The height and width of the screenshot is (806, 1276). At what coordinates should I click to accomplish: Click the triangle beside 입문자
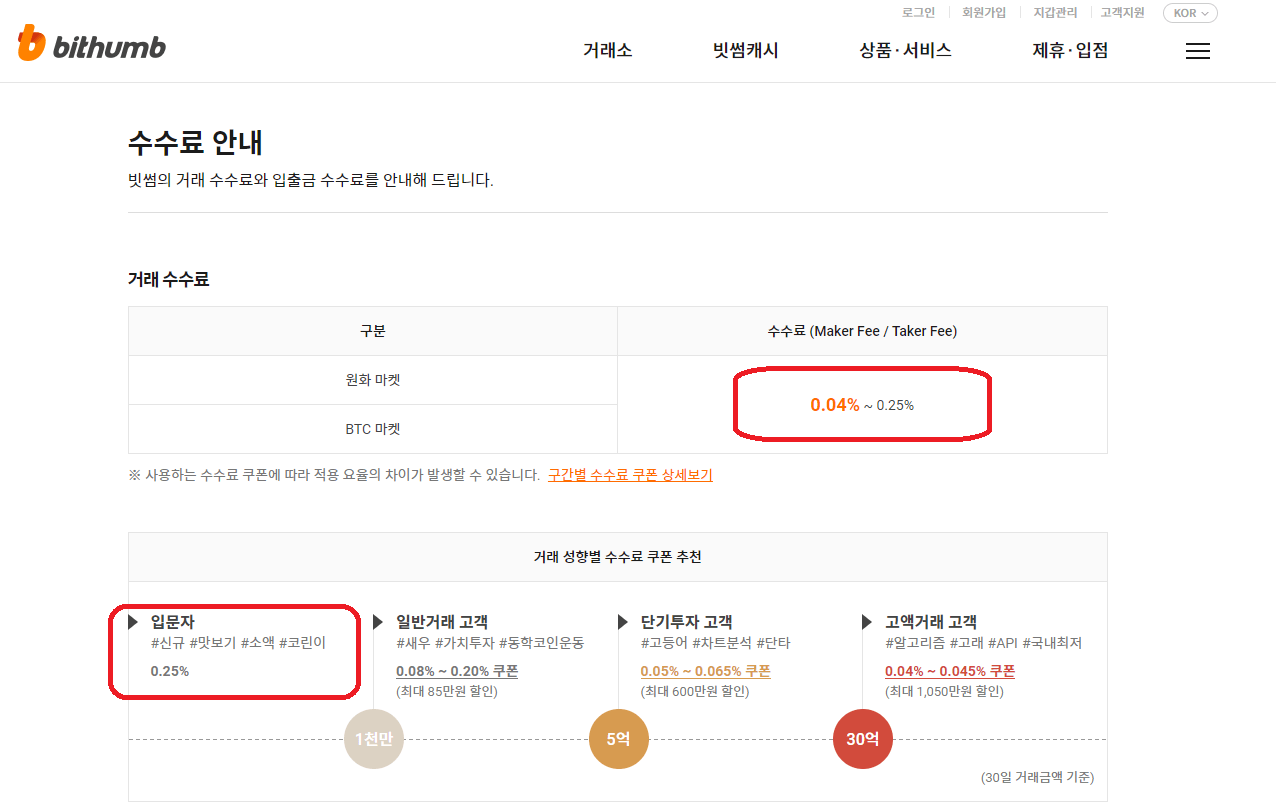(x=134, y=623)
